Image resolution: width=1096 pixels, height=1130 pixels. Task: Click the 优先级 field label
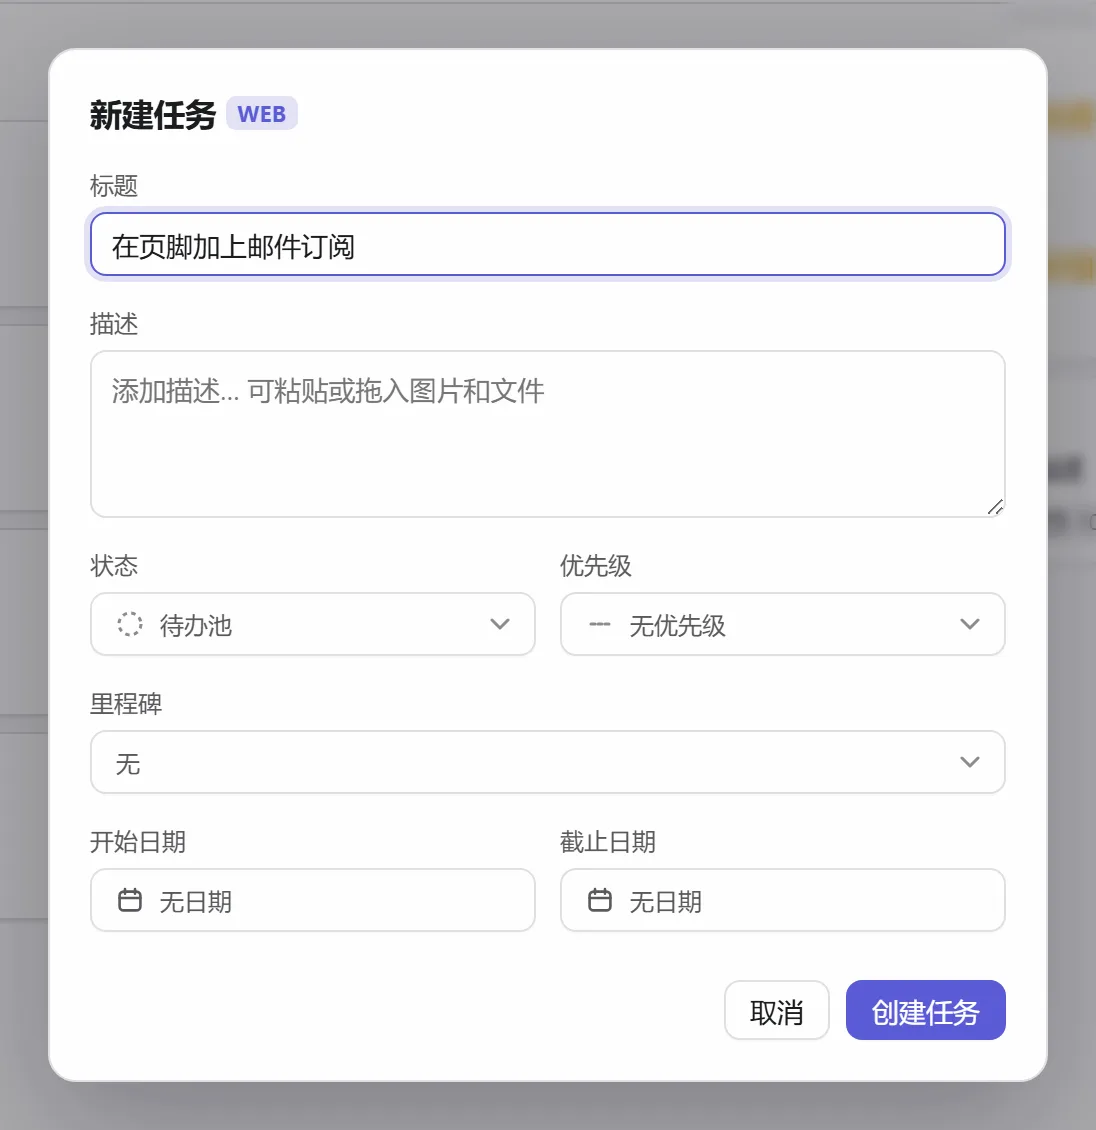[x=596, y=566]
